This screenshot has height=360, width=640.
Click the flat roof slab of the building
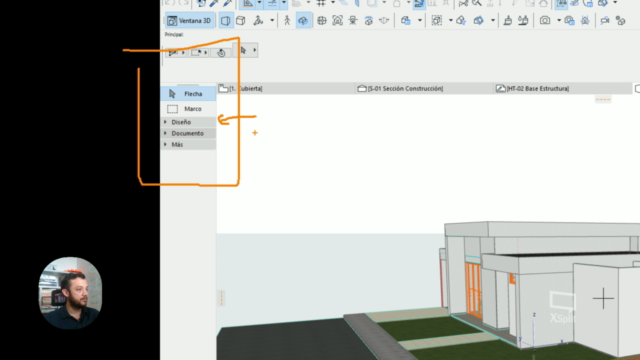coord(543,229)
